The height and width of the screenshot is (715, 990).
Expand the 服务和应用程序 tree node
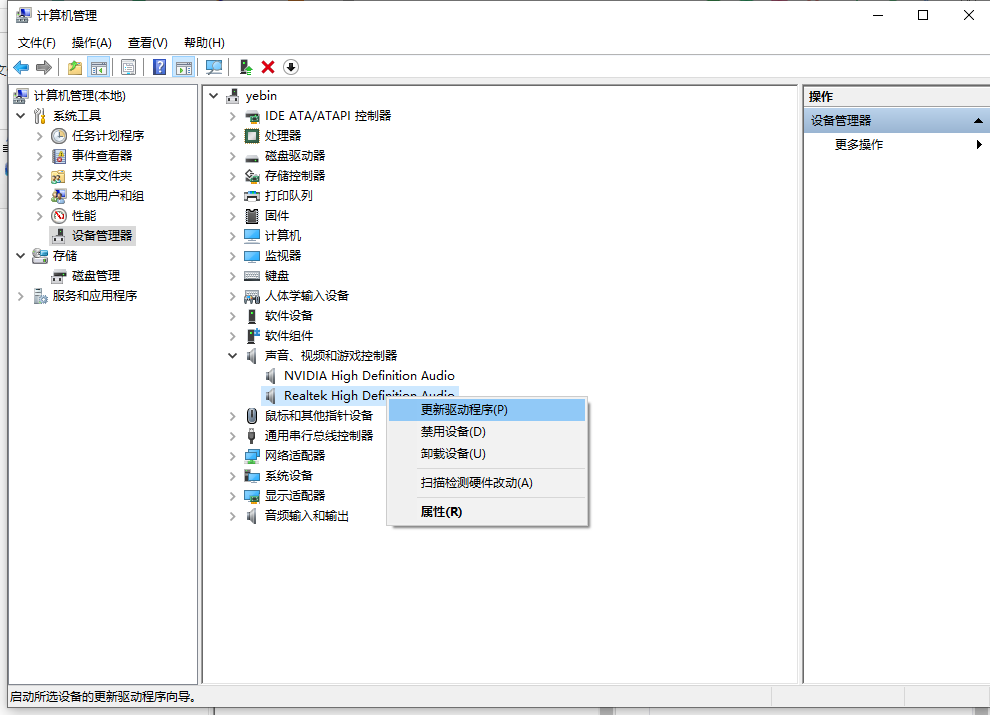[21, 296]
